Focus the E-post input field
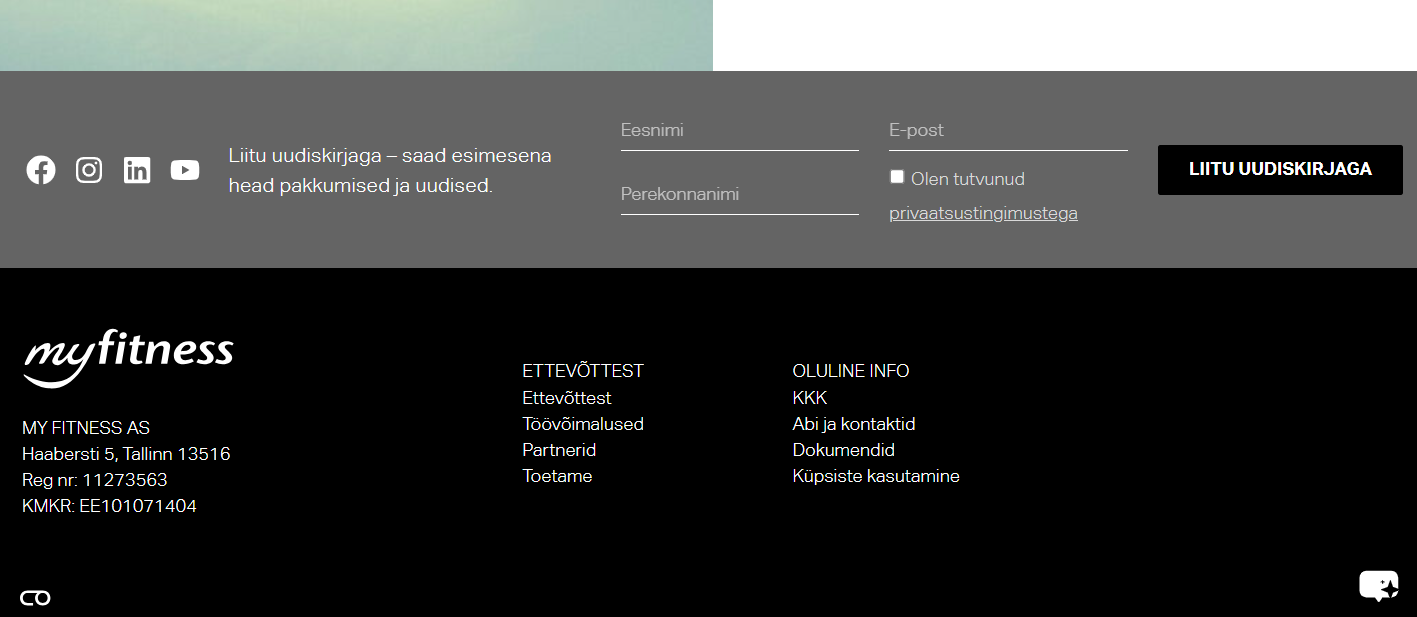The height and width of the screenshot is (617, 1417). click(1008, 131)
